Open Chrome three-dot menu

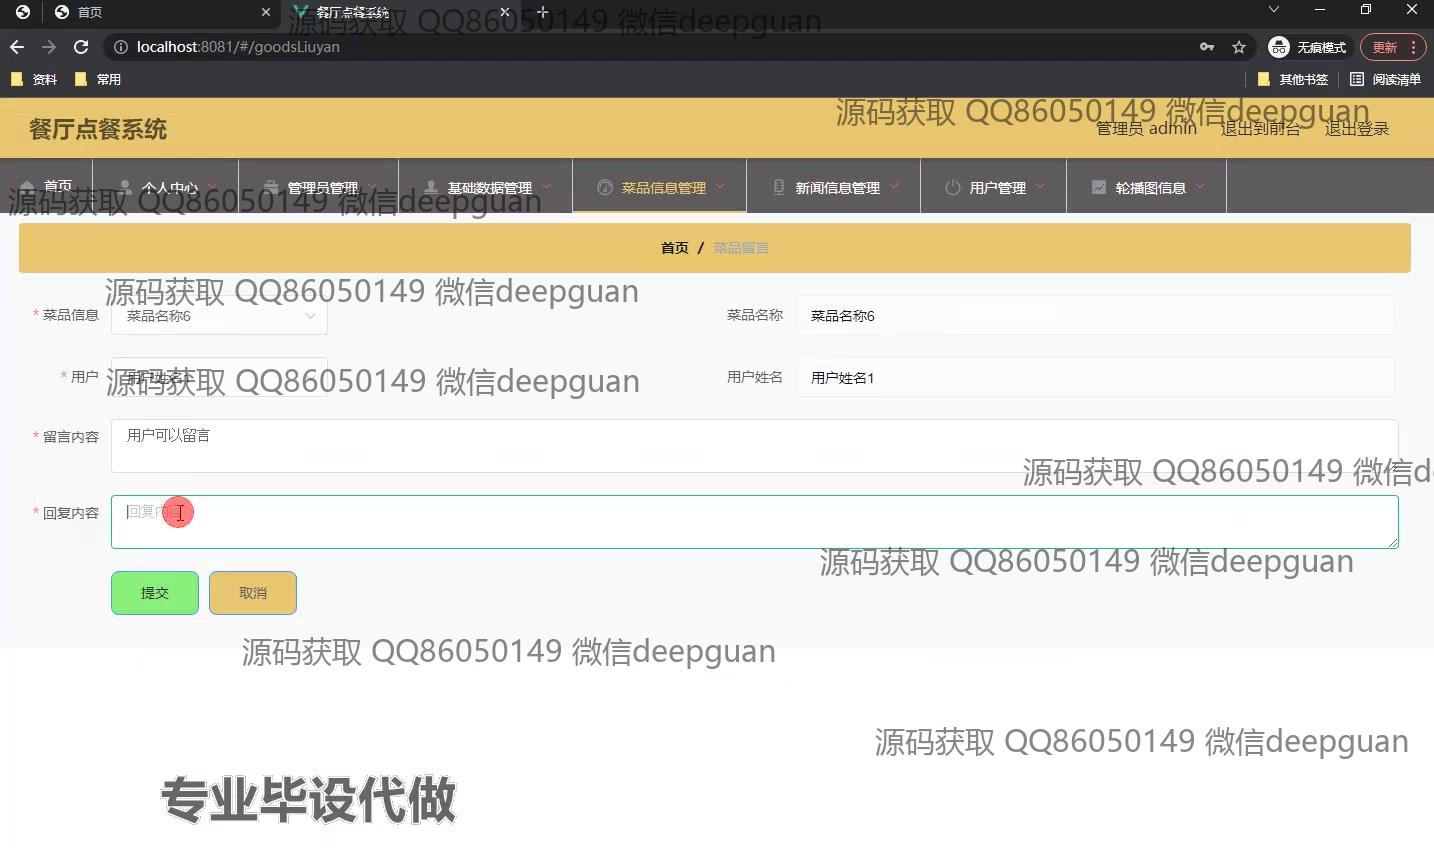1413,47
